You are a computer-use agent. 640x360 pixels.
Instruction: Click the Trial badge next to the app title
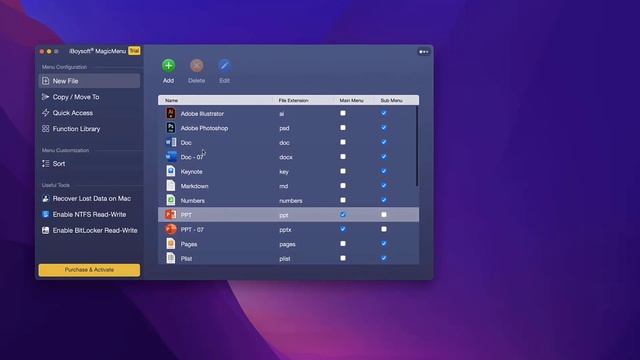click(x=134, y=51)
